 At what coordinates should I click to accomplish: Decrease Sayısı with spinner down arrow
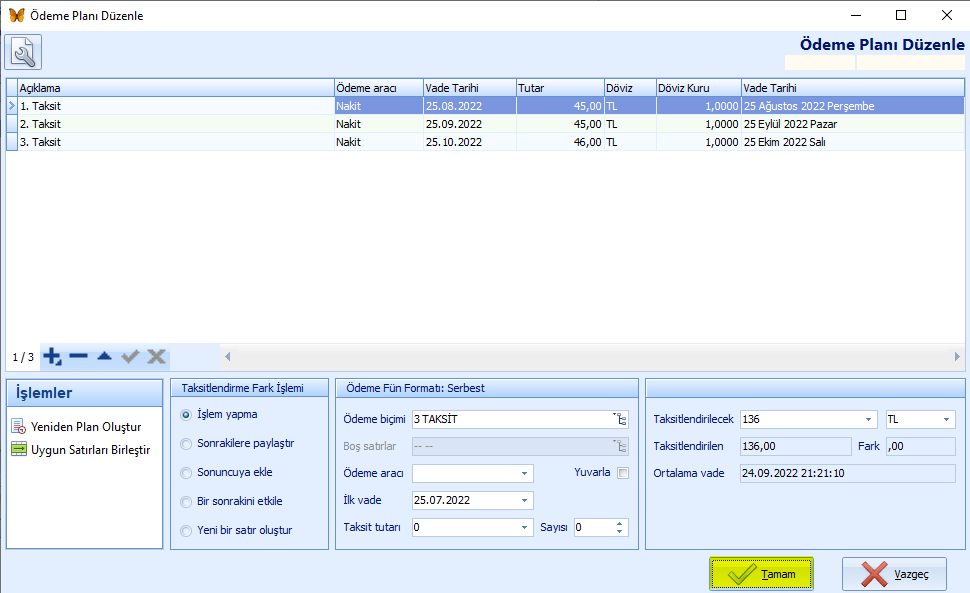click(619, 531)
